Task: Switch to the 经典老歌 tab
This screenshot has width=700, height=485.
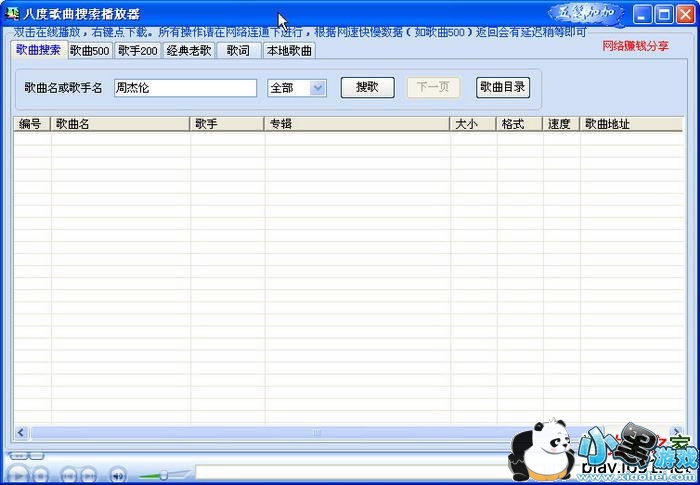Action: 189,50
